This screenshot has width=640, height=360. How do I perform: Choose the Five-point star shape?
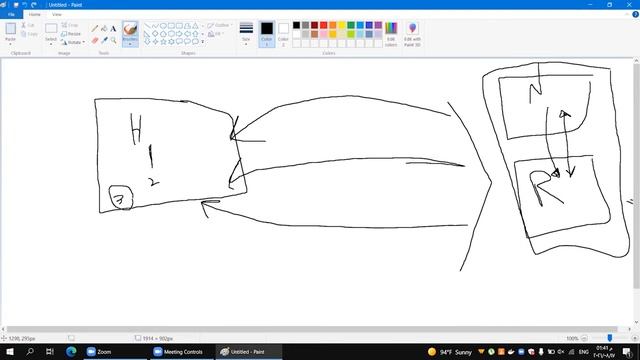(x=163, y=42)
